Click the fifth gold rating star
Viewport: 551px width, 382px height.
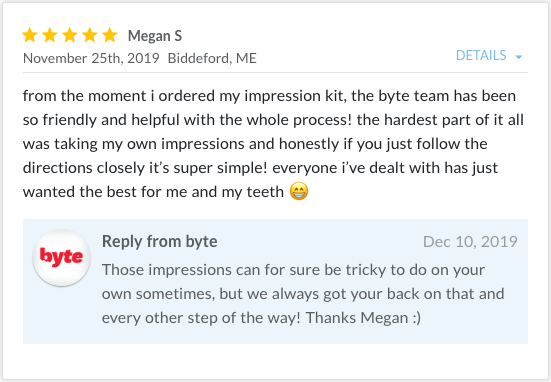[x=110, y=35]
